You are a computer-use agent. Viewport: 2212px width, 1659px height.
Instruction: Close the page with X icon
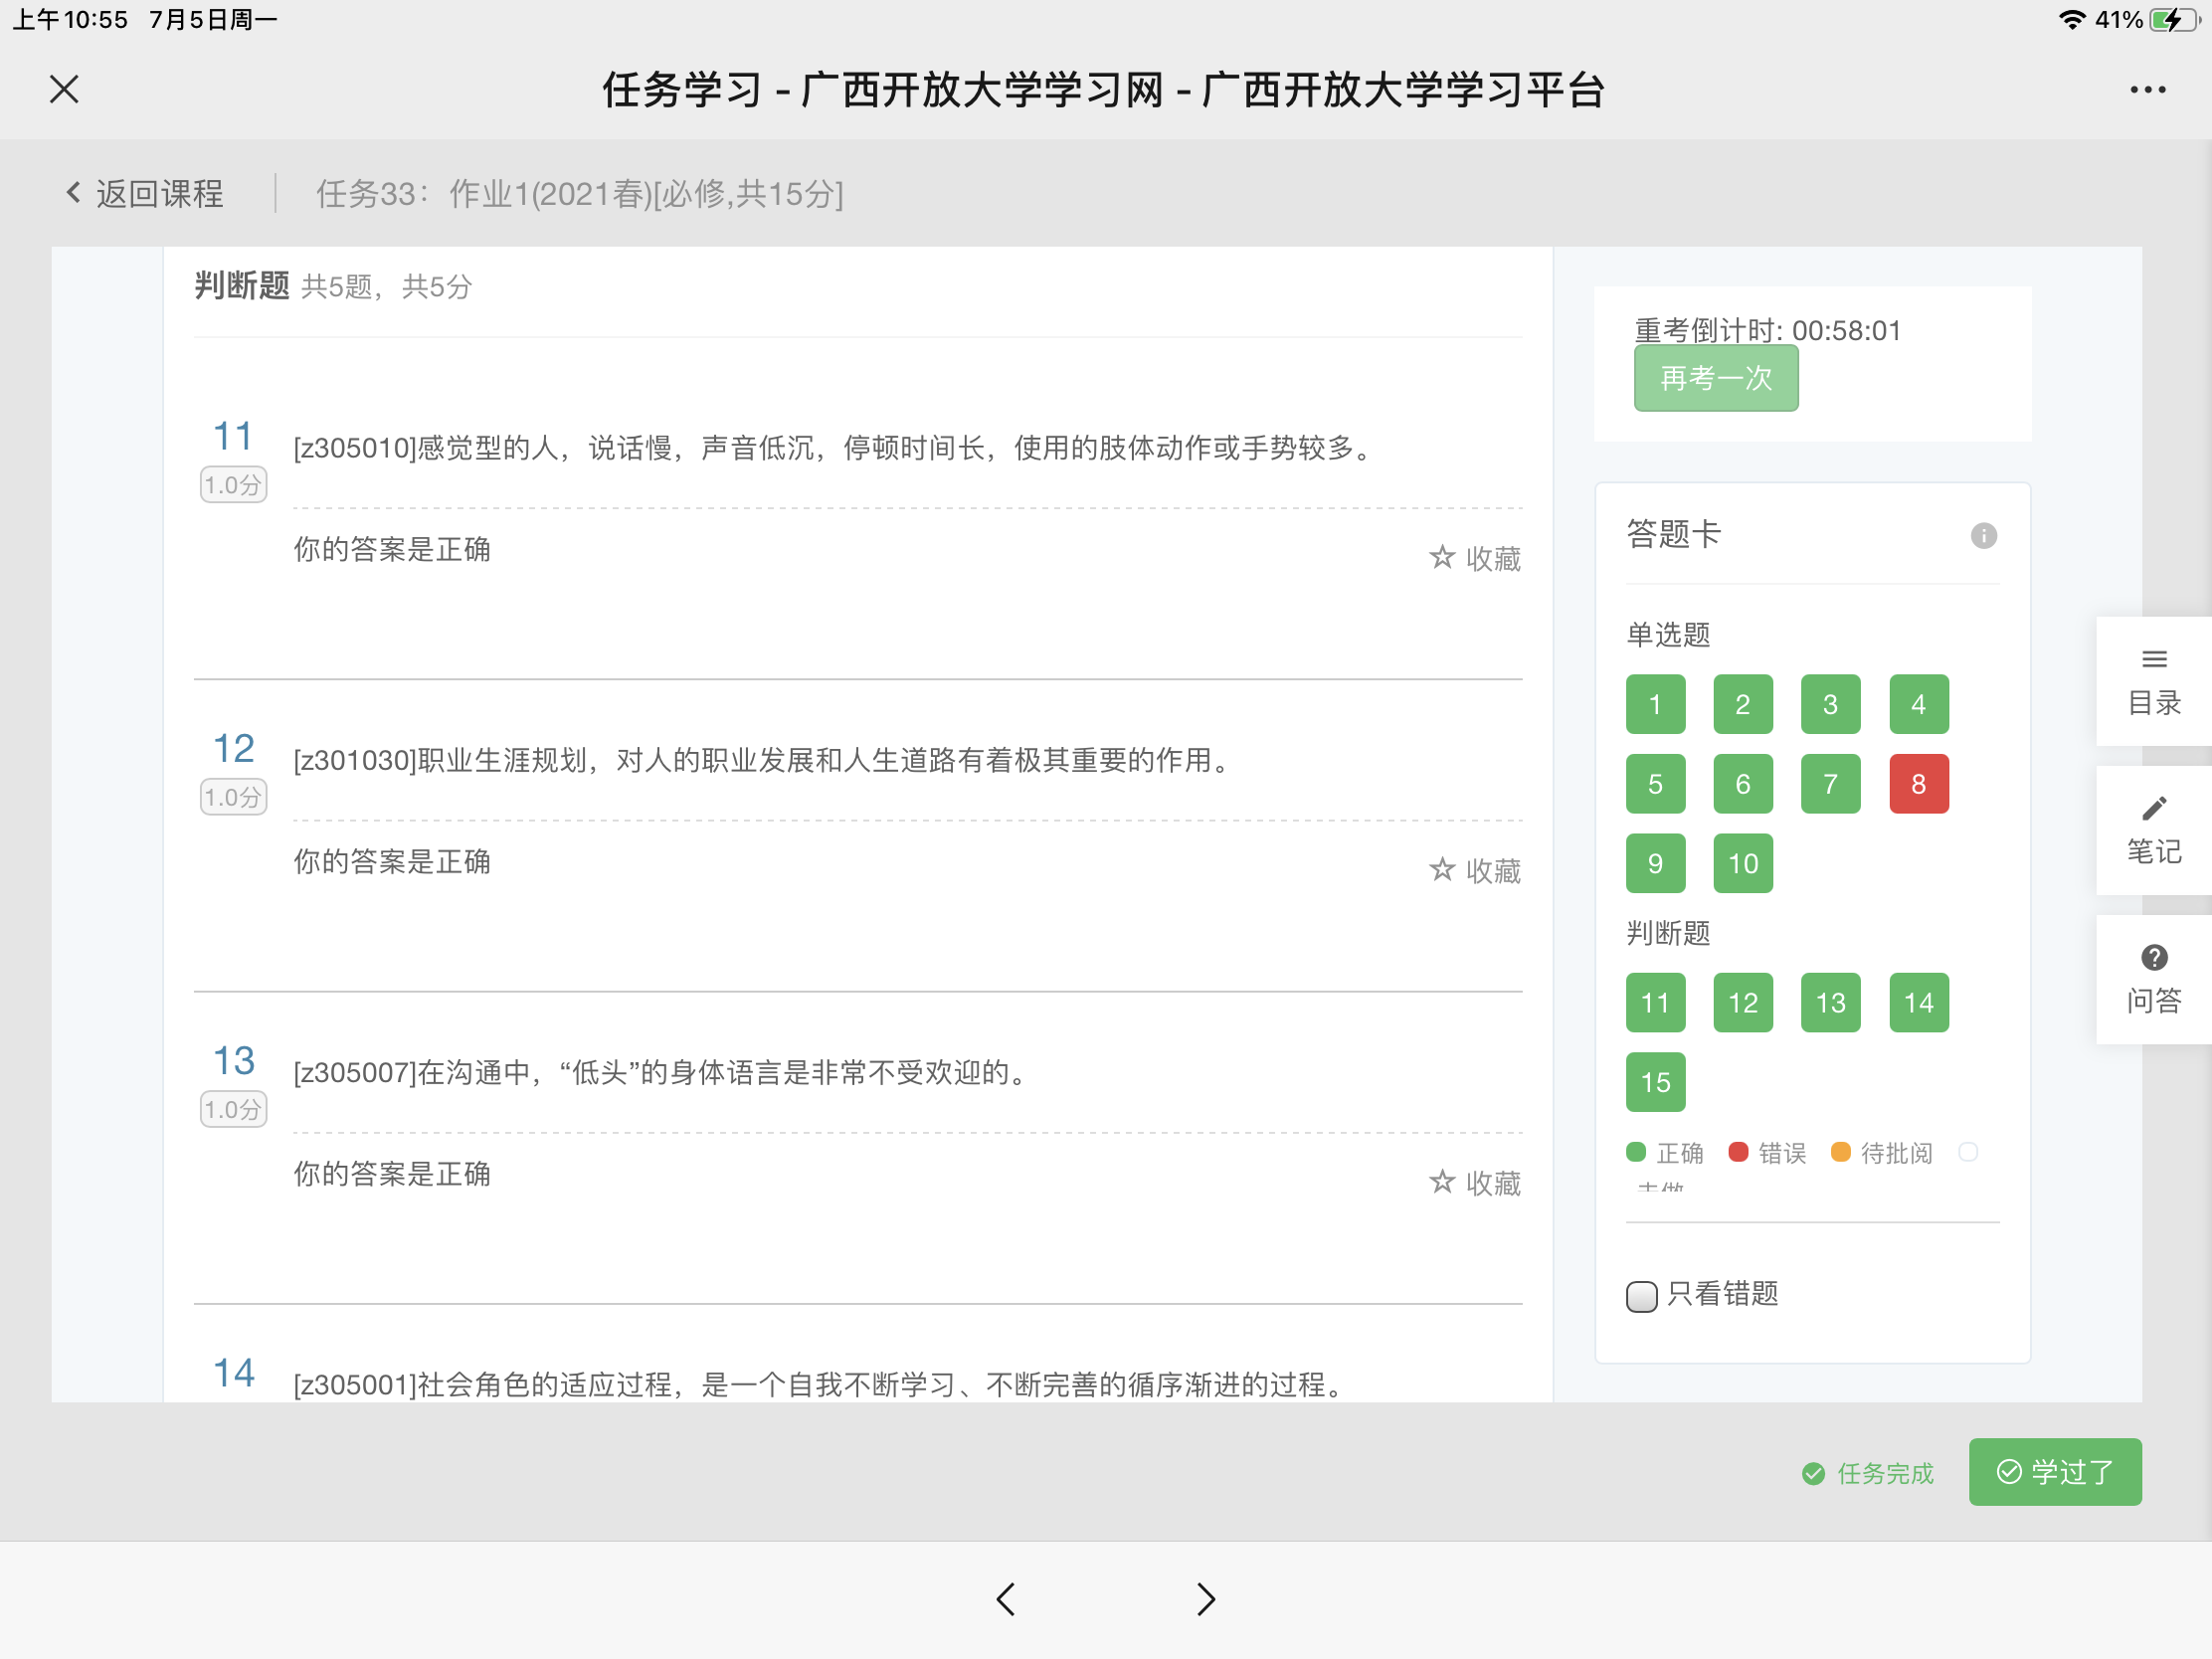tap(64, 90)
